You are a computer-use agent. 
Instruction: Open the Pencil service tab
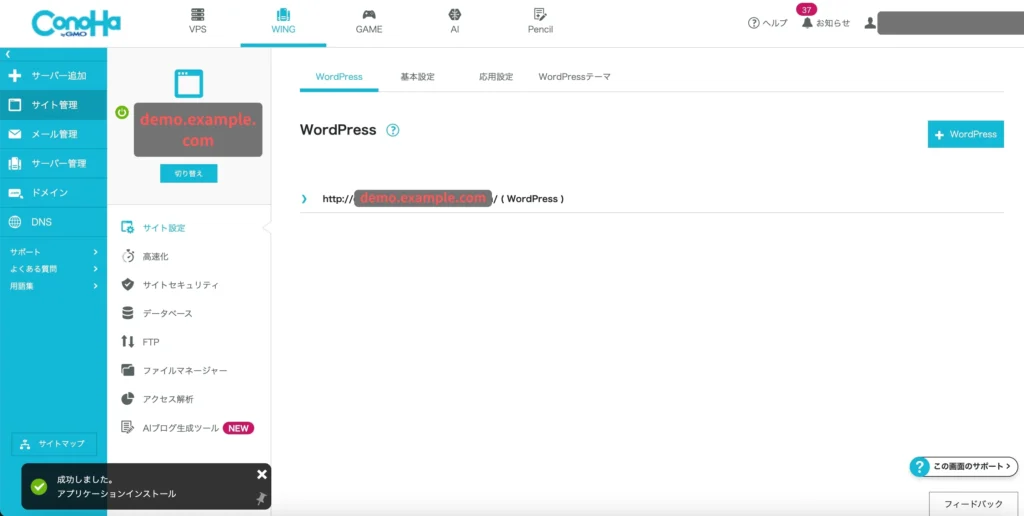click(x=540, y=22)
